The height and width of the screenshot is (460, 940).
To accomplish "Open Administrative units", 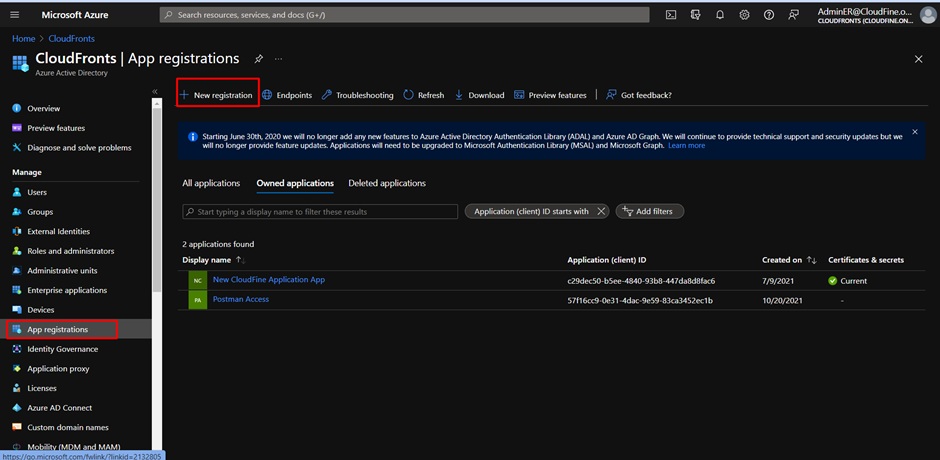I will 62,270.
